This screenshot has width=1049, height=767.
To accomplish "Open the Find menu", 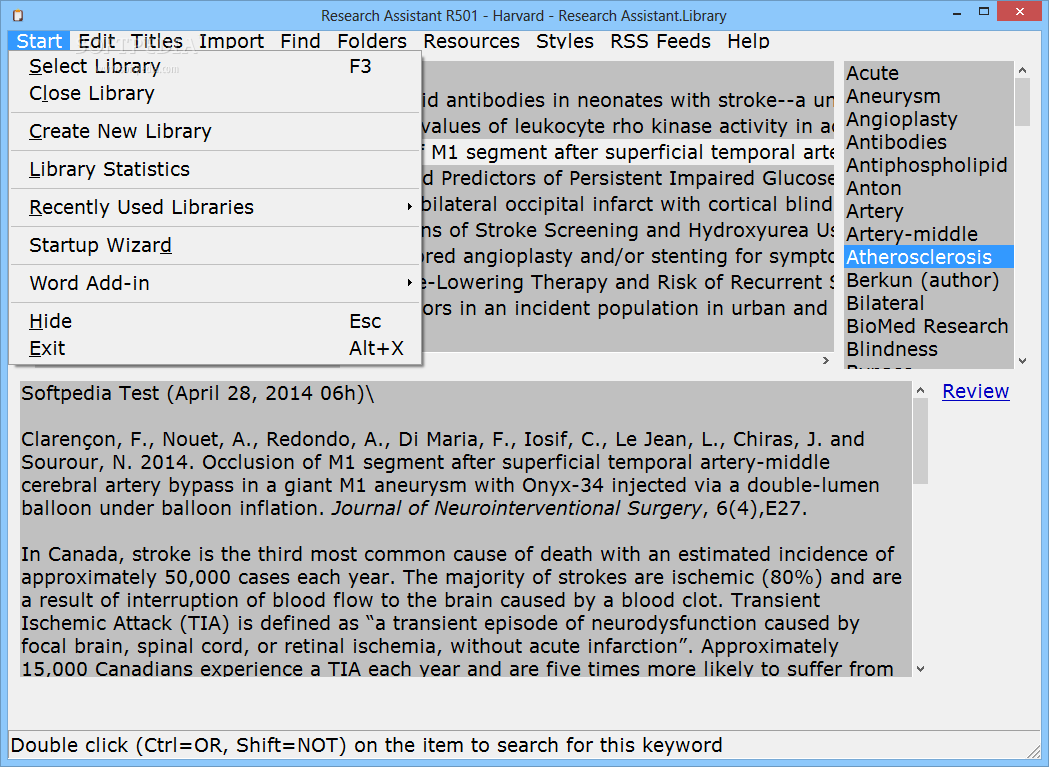I will tap(300, 41).
